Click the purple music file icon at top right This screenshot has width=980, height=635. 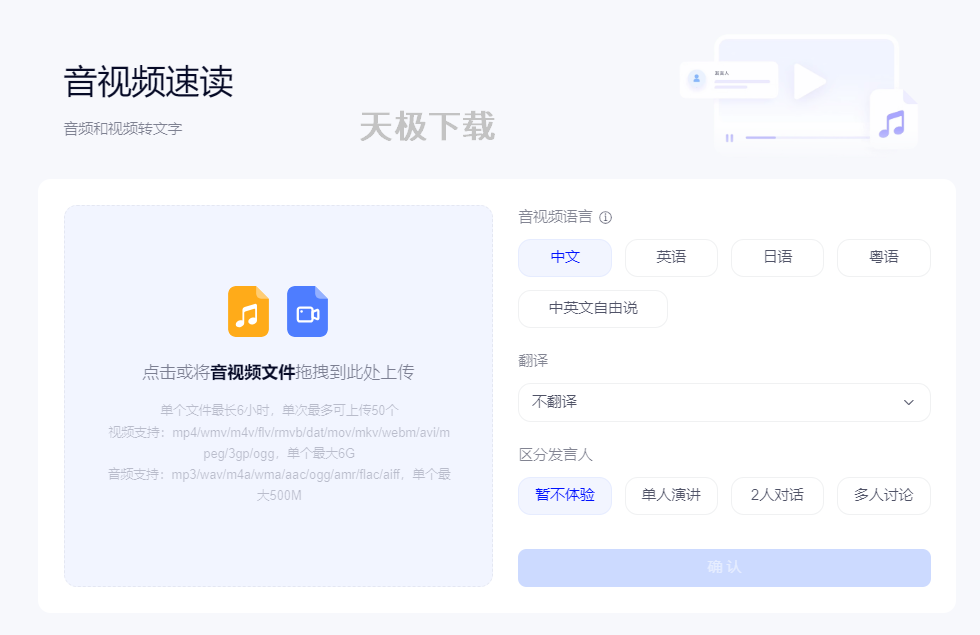pyautogui.click(x=893, y=123)
